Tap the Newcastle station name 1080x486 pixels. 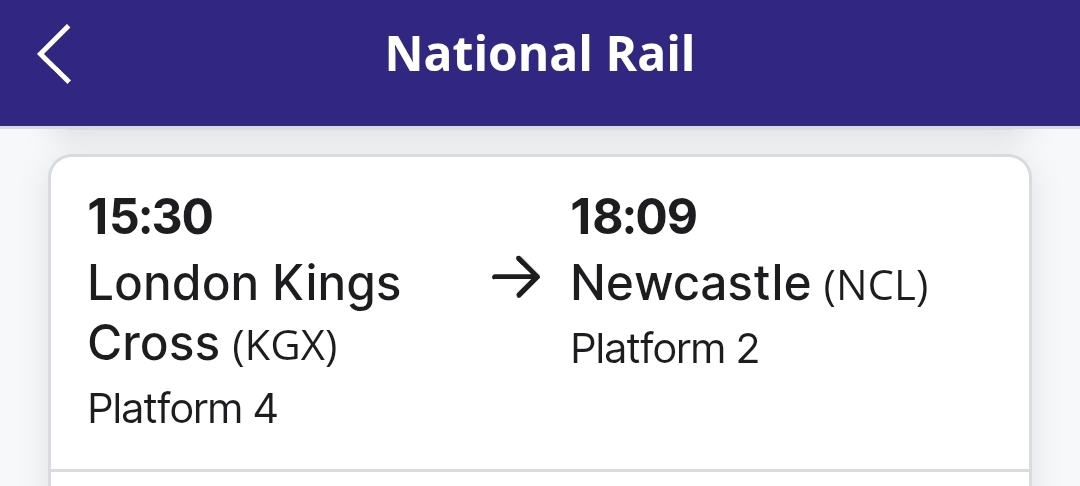pos(689,285)
